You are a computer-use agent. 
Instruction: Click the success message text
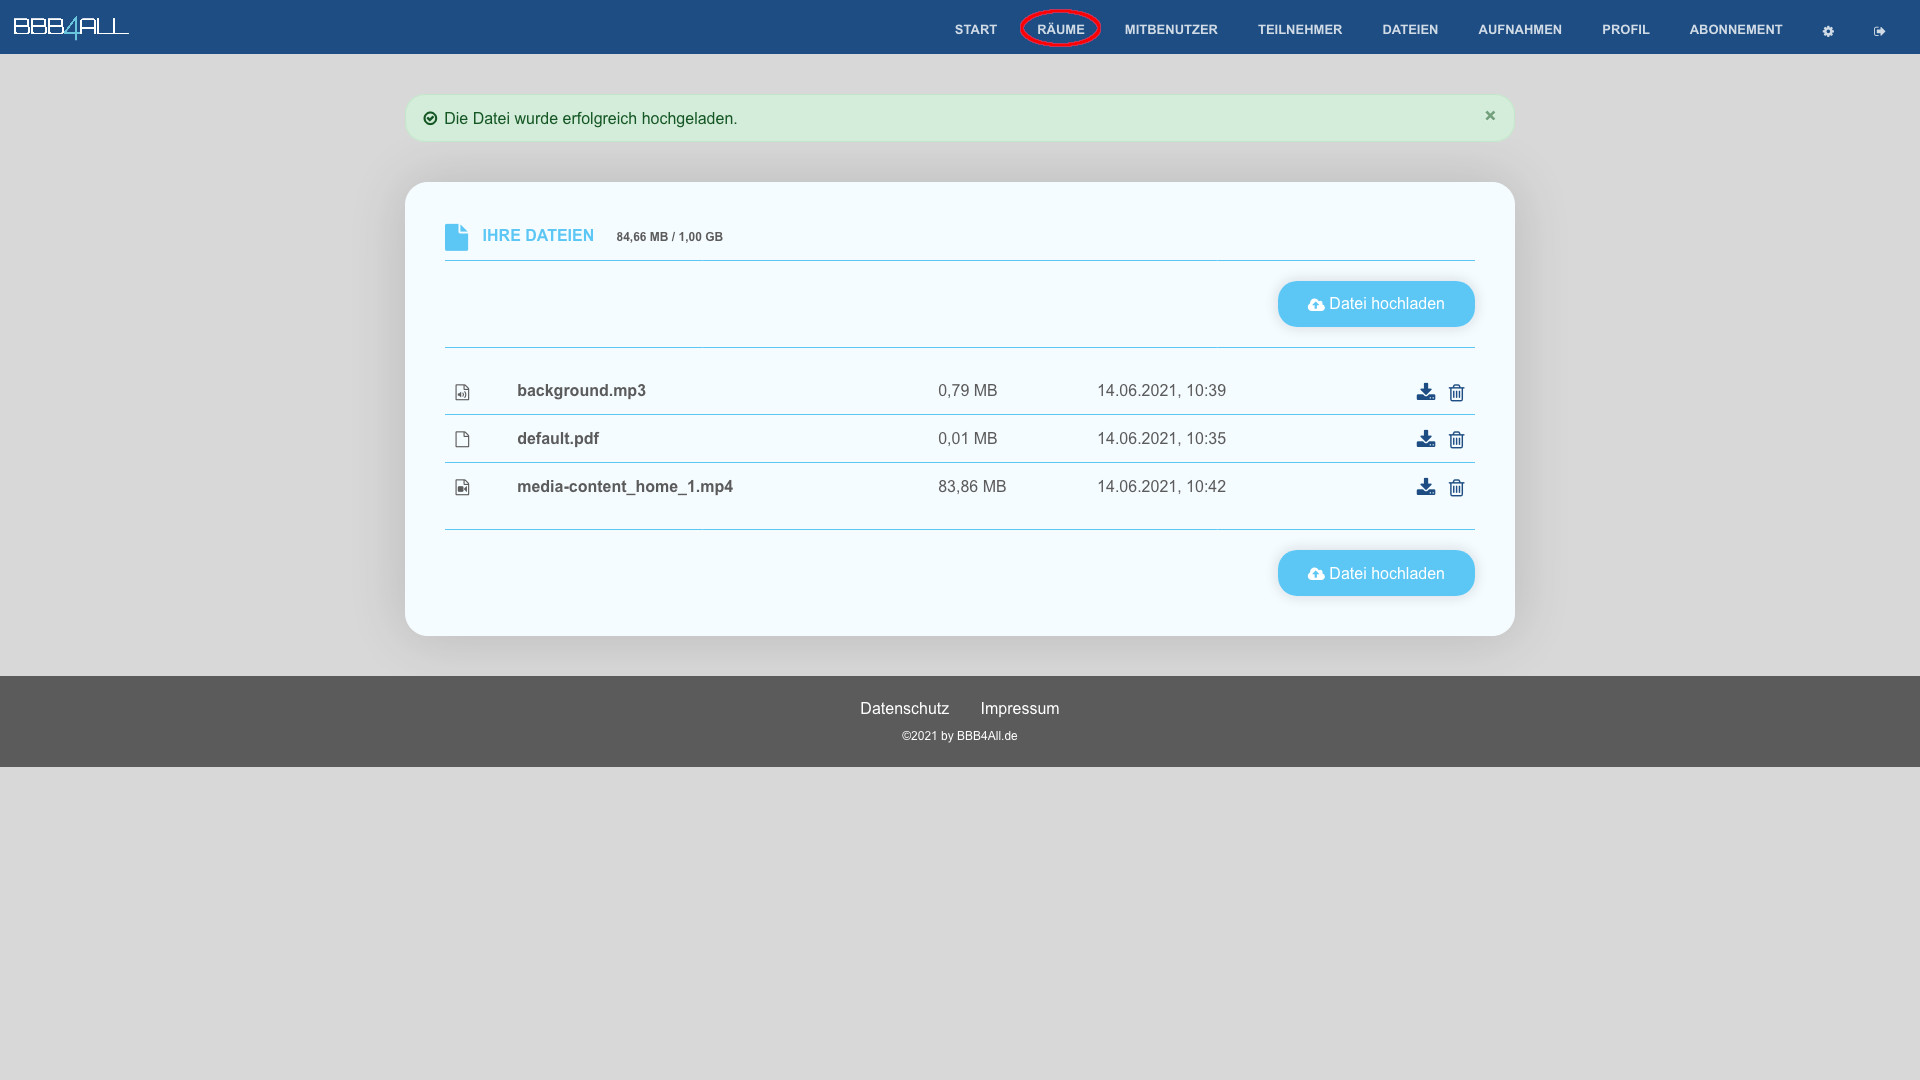click(590, 118)
